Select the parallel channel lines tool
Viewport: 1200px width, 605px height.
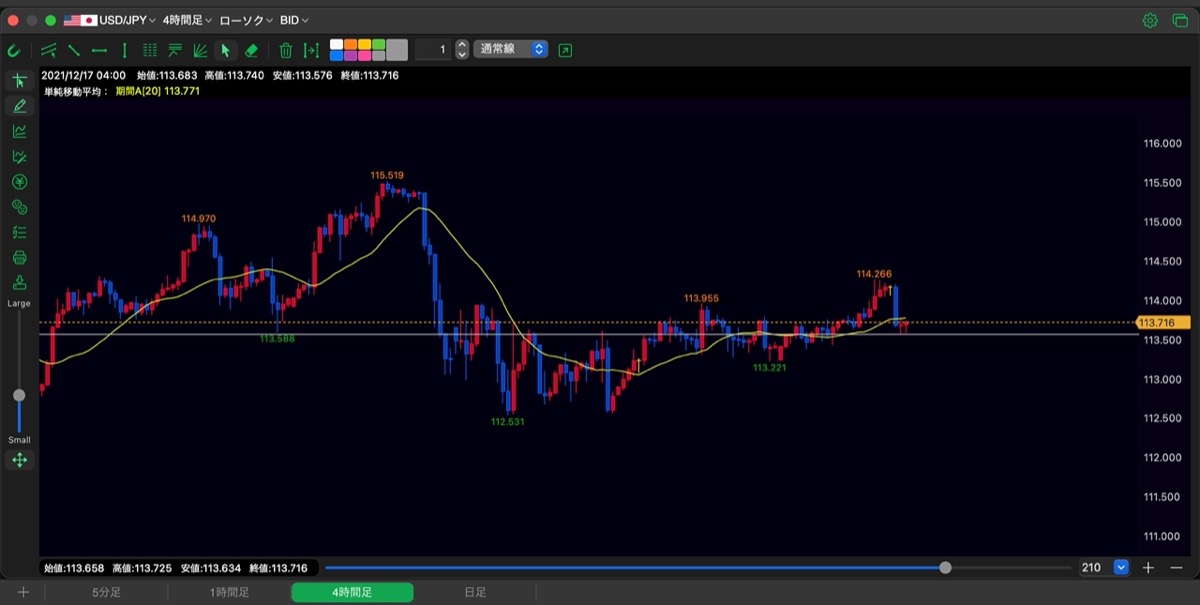coord(49,50)
